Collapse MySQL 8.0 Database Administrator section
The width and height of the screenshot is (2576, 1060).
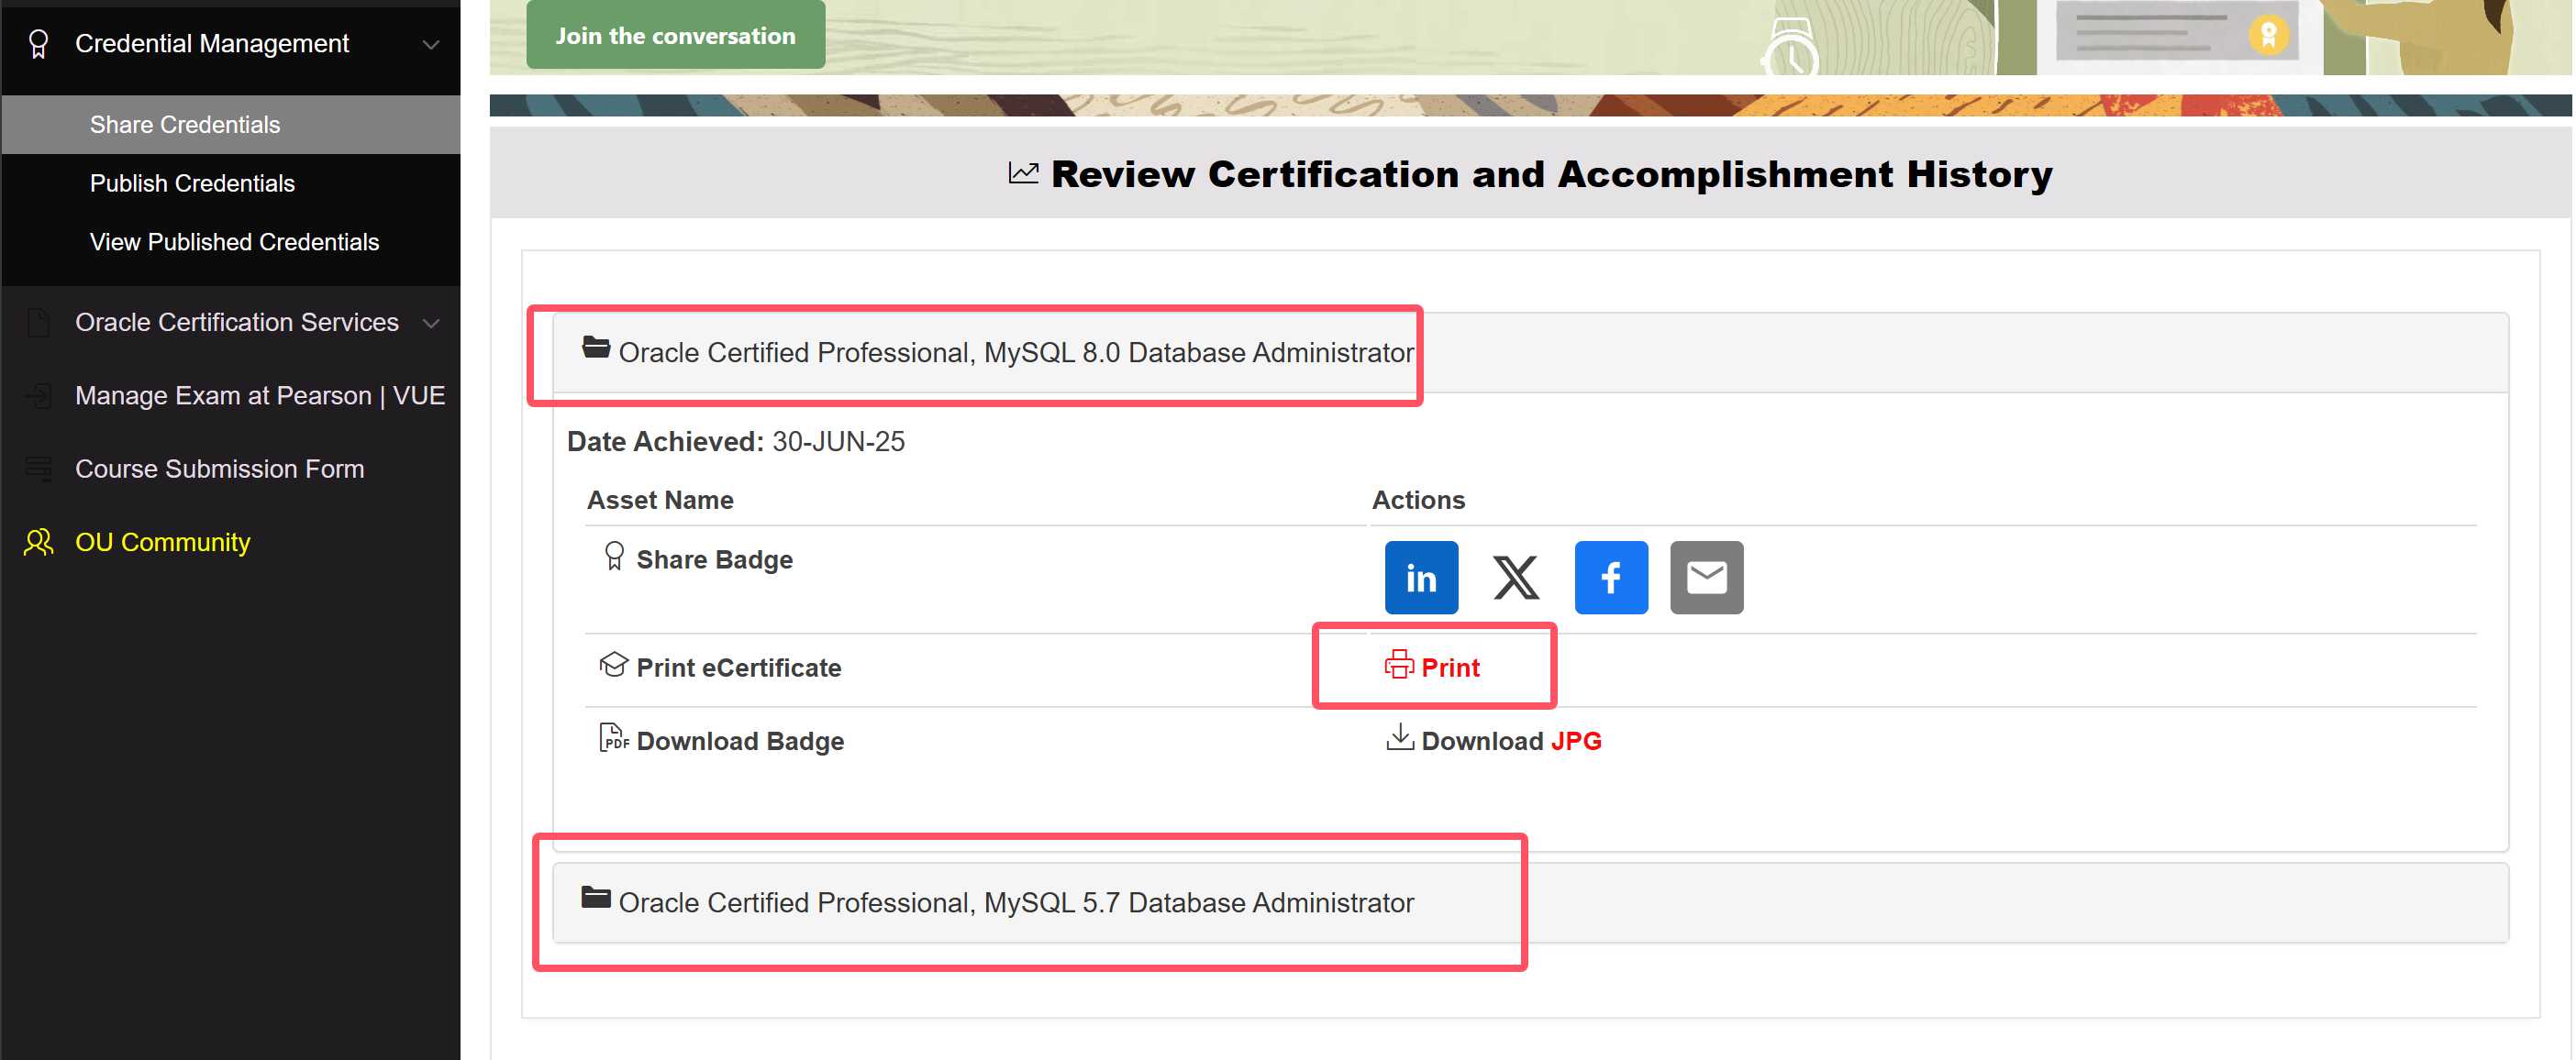point(1015,353)
